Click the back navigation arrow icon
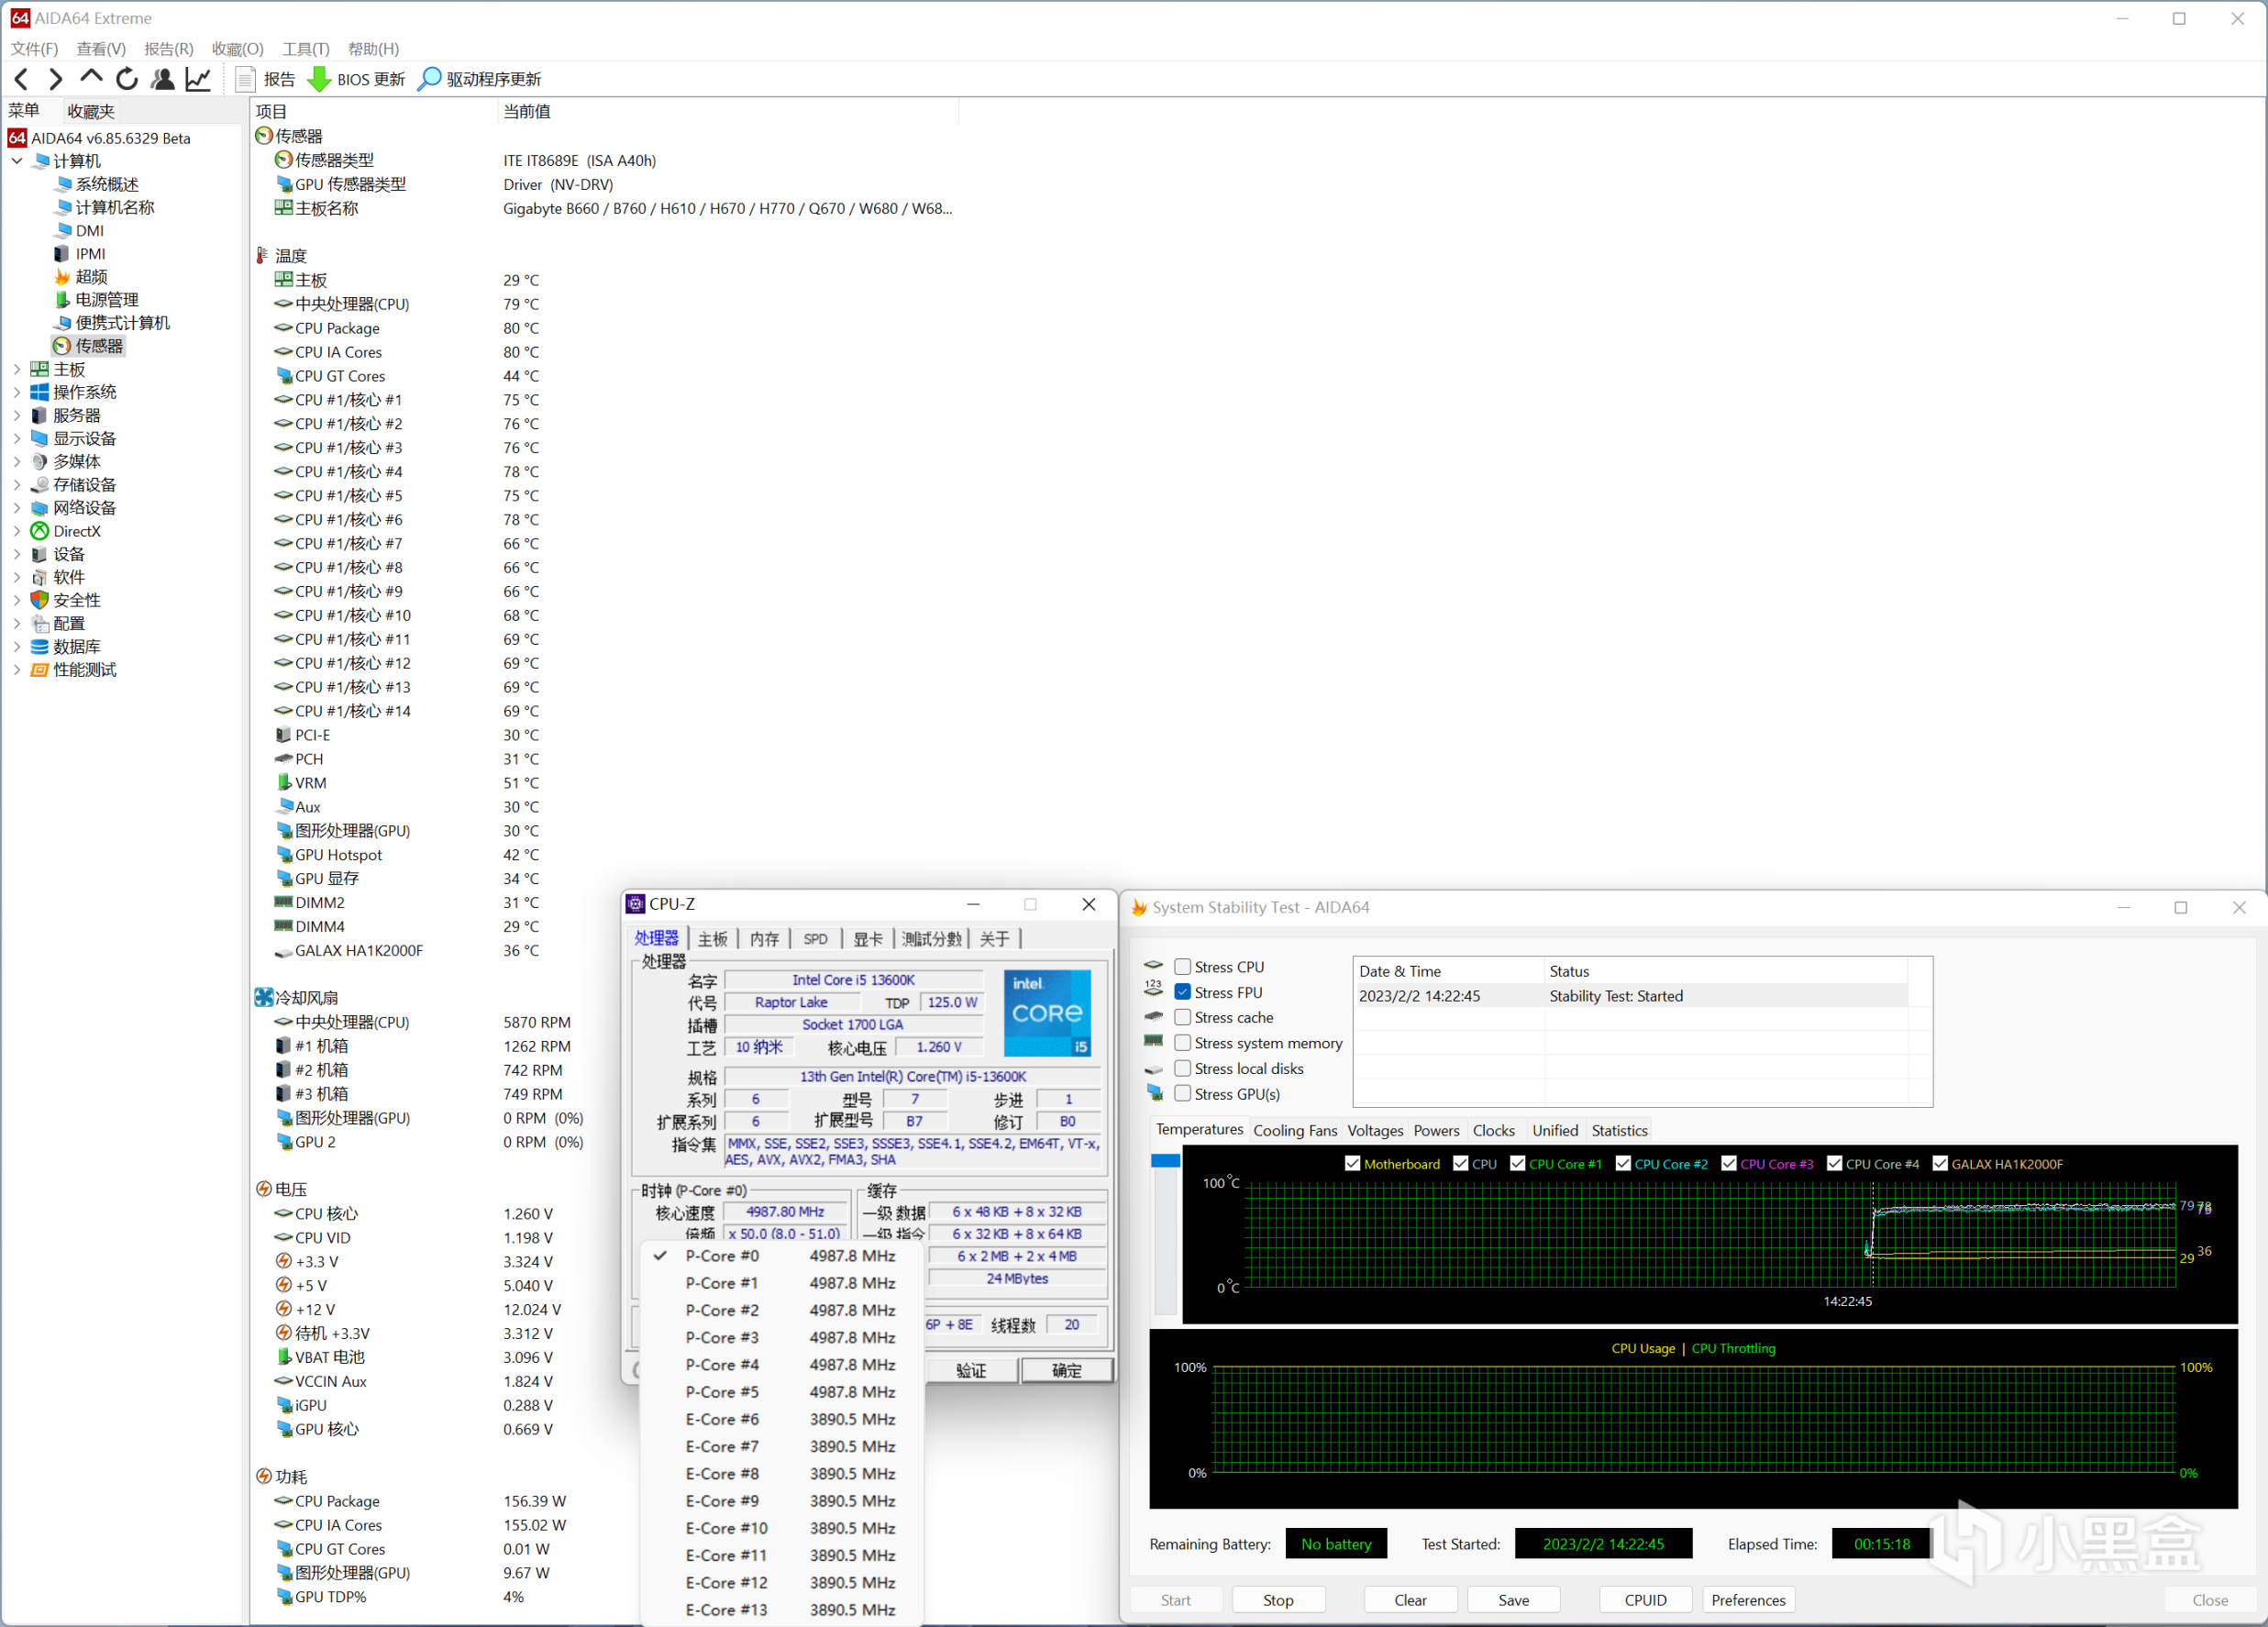Image resolution: width=2268 pixels, height=1627 pixels. click(x=22, y=79)
